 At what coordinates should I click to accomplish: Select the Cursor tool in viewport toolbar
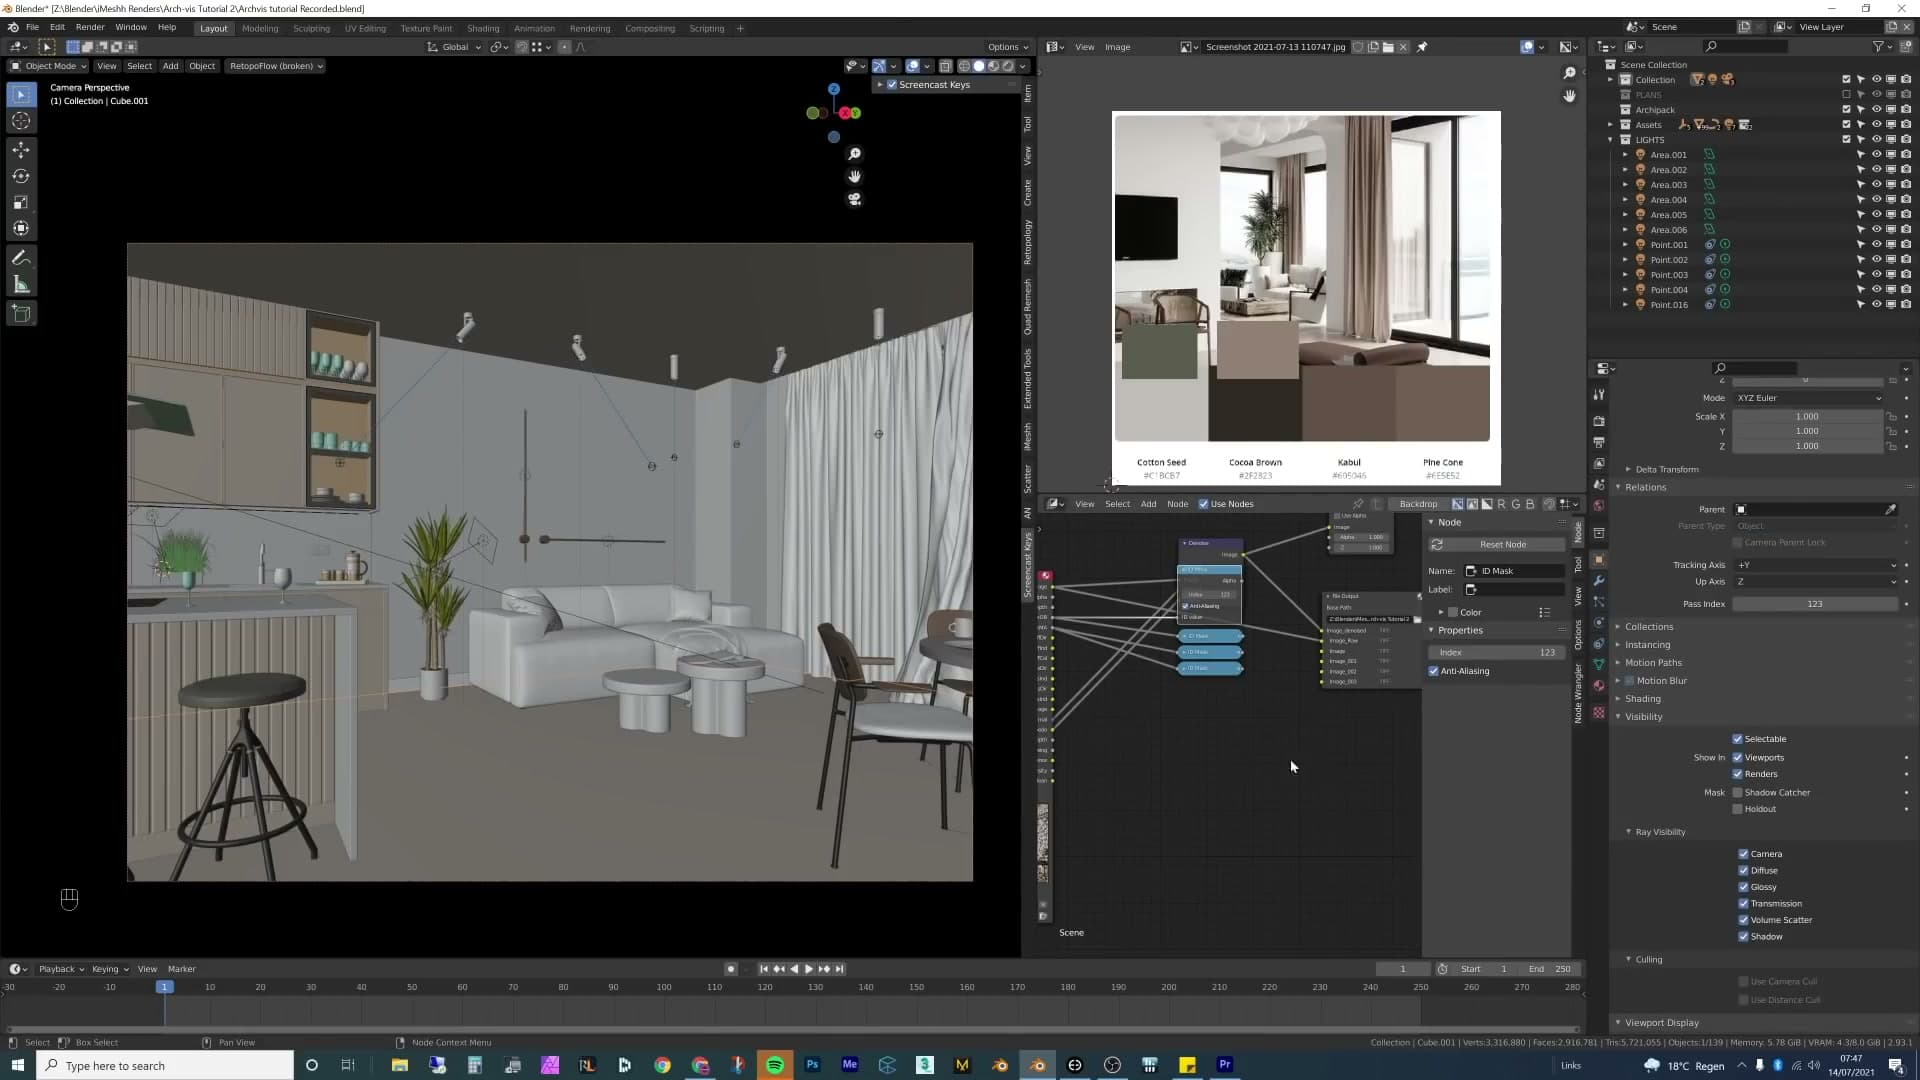point(21,121)
